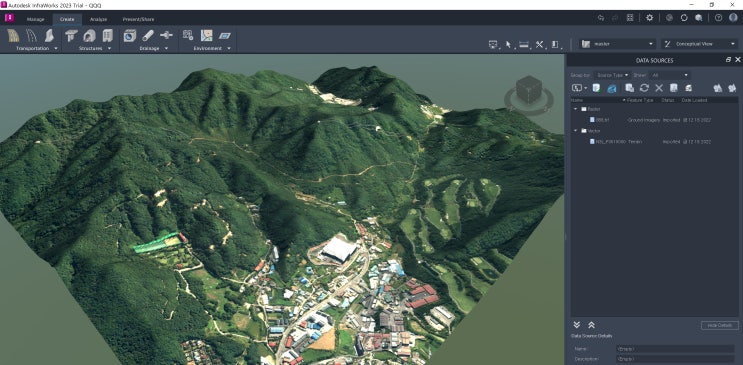
Task: Open the master proposal dropdown
Action: tap(617, 44)
